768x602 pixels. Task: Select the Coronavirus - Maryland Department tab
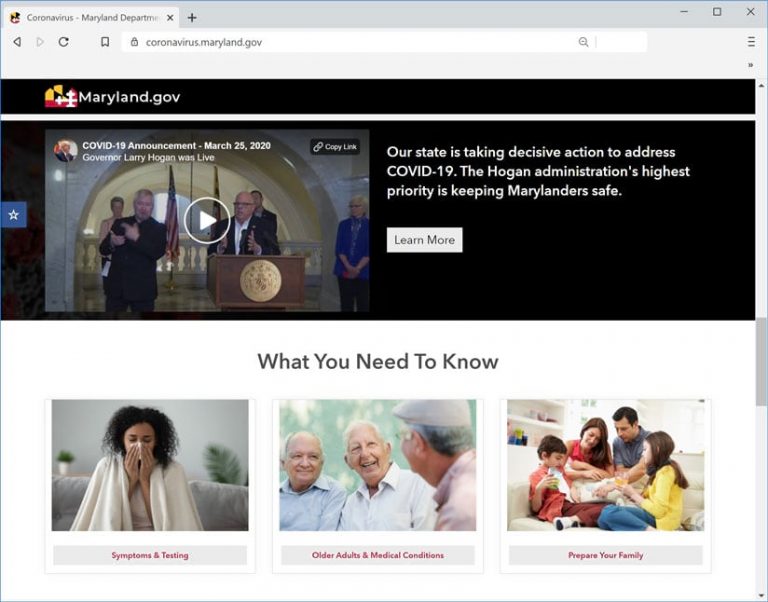pos(92,18)
